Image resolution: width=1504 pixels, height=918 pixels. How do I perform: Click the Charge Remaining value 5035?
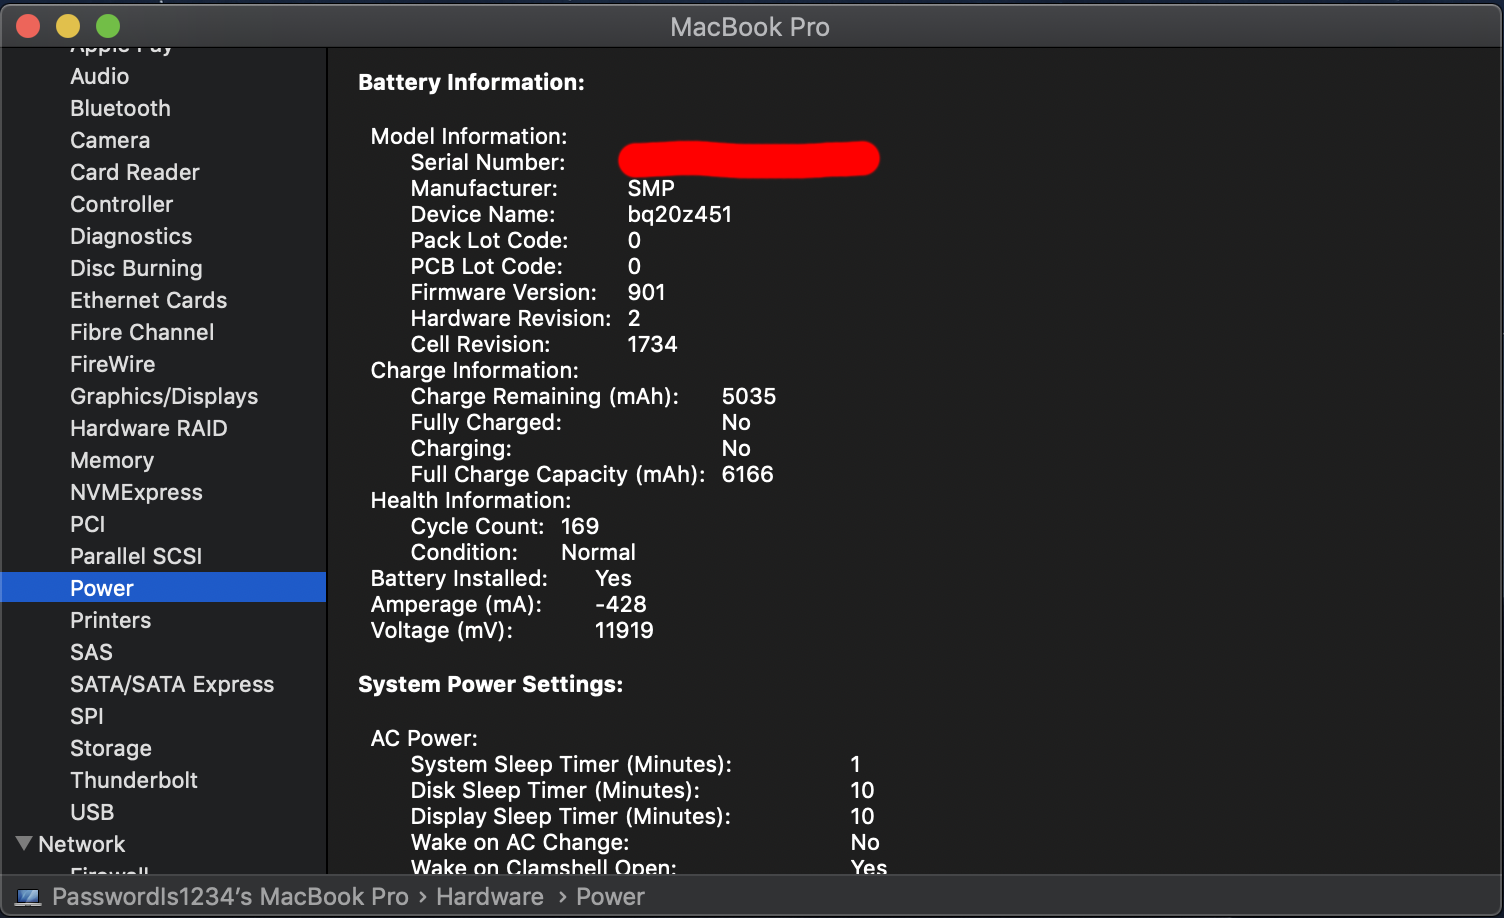tap(749, 396)
